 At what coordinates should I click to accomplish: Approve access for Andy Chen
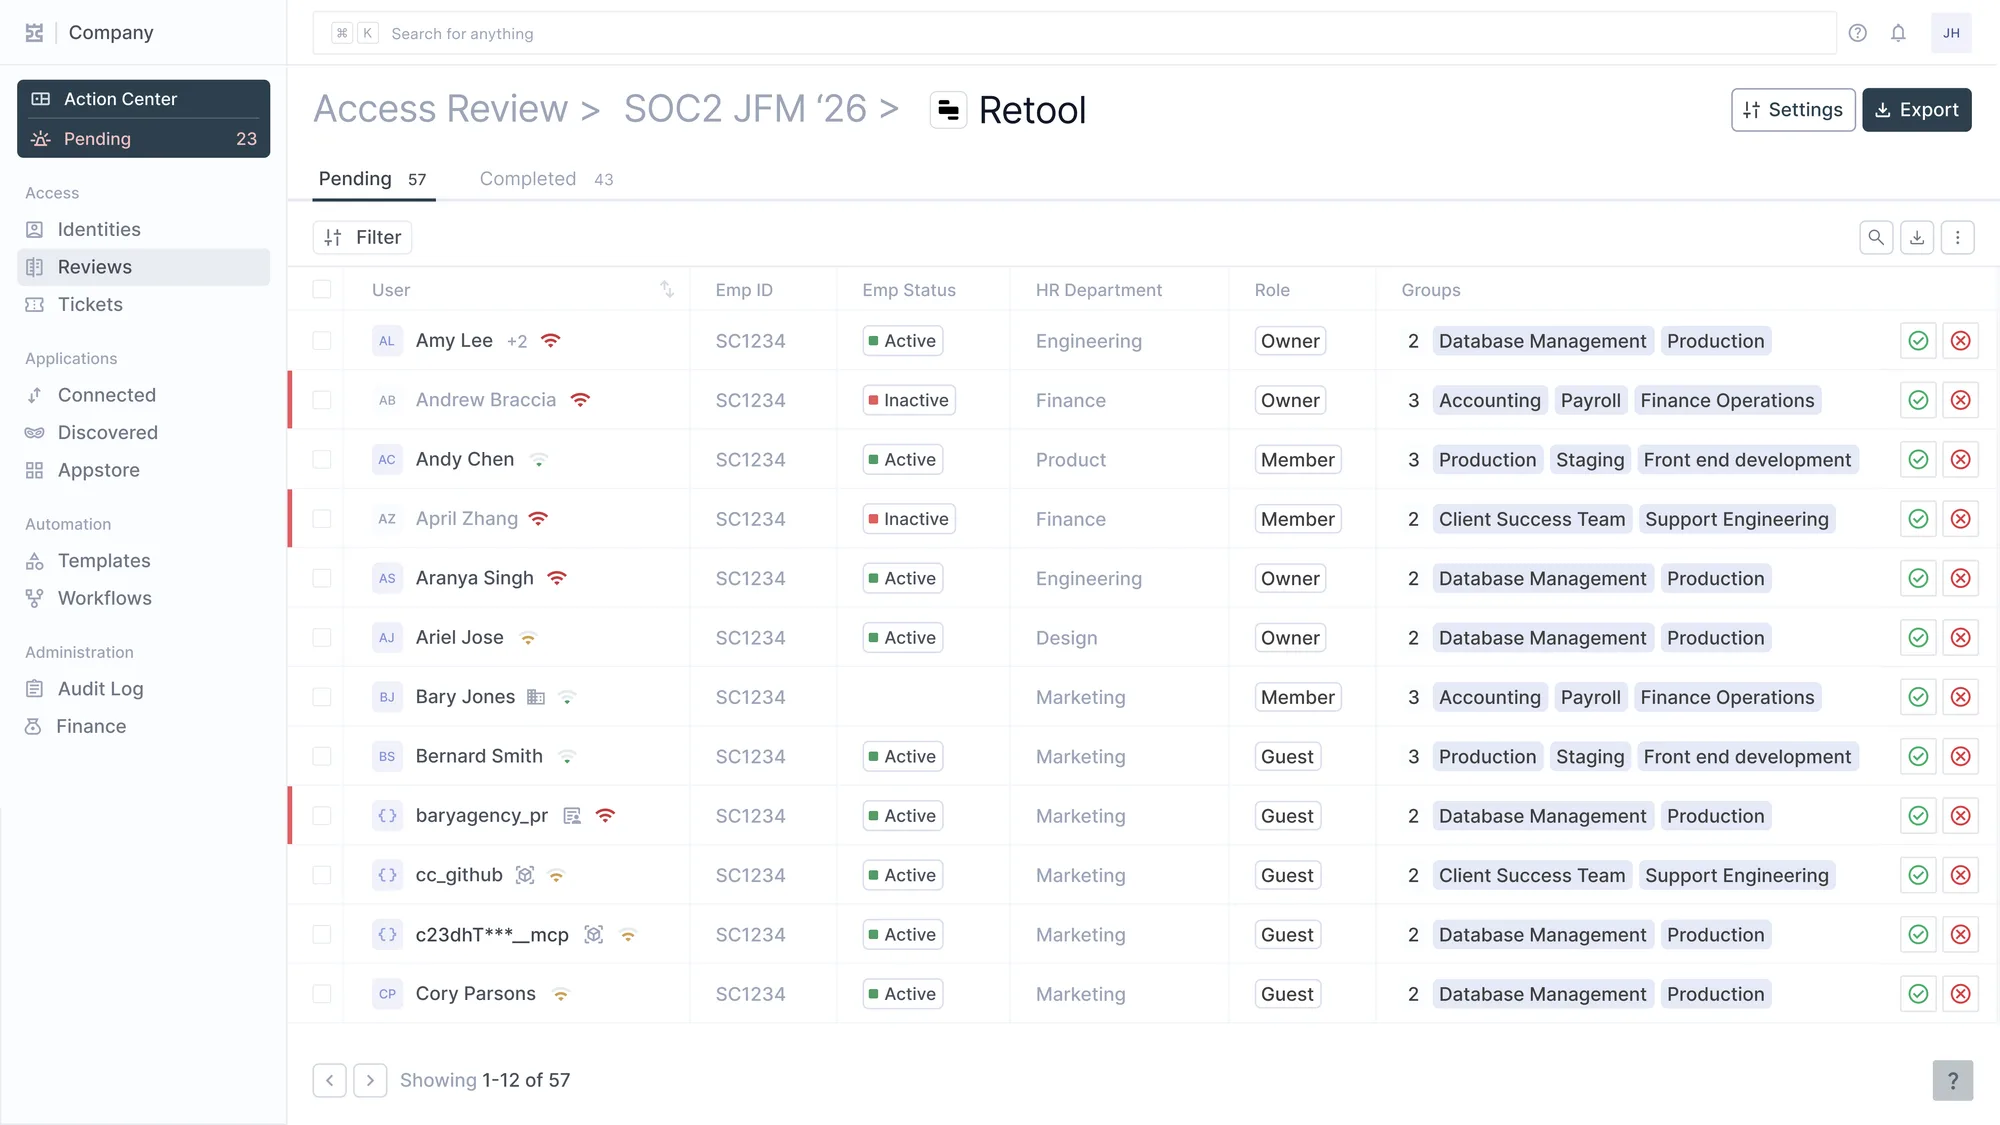point(1918,460)
